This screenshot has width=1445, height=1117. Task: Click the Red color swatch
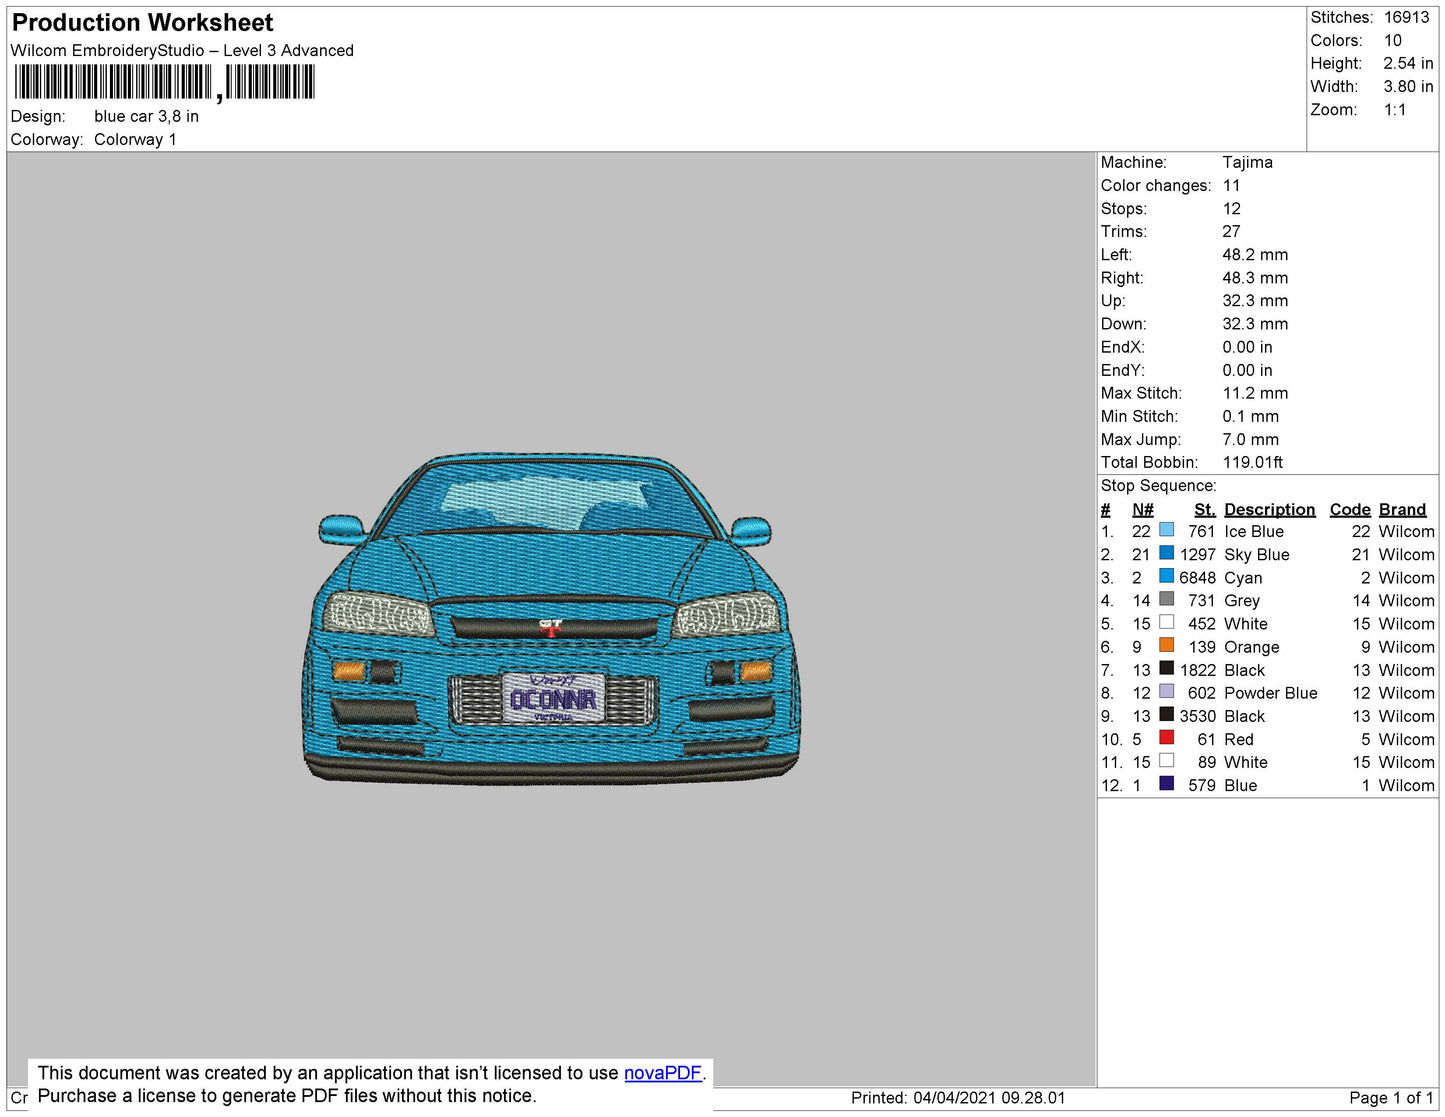[1166, 738]
